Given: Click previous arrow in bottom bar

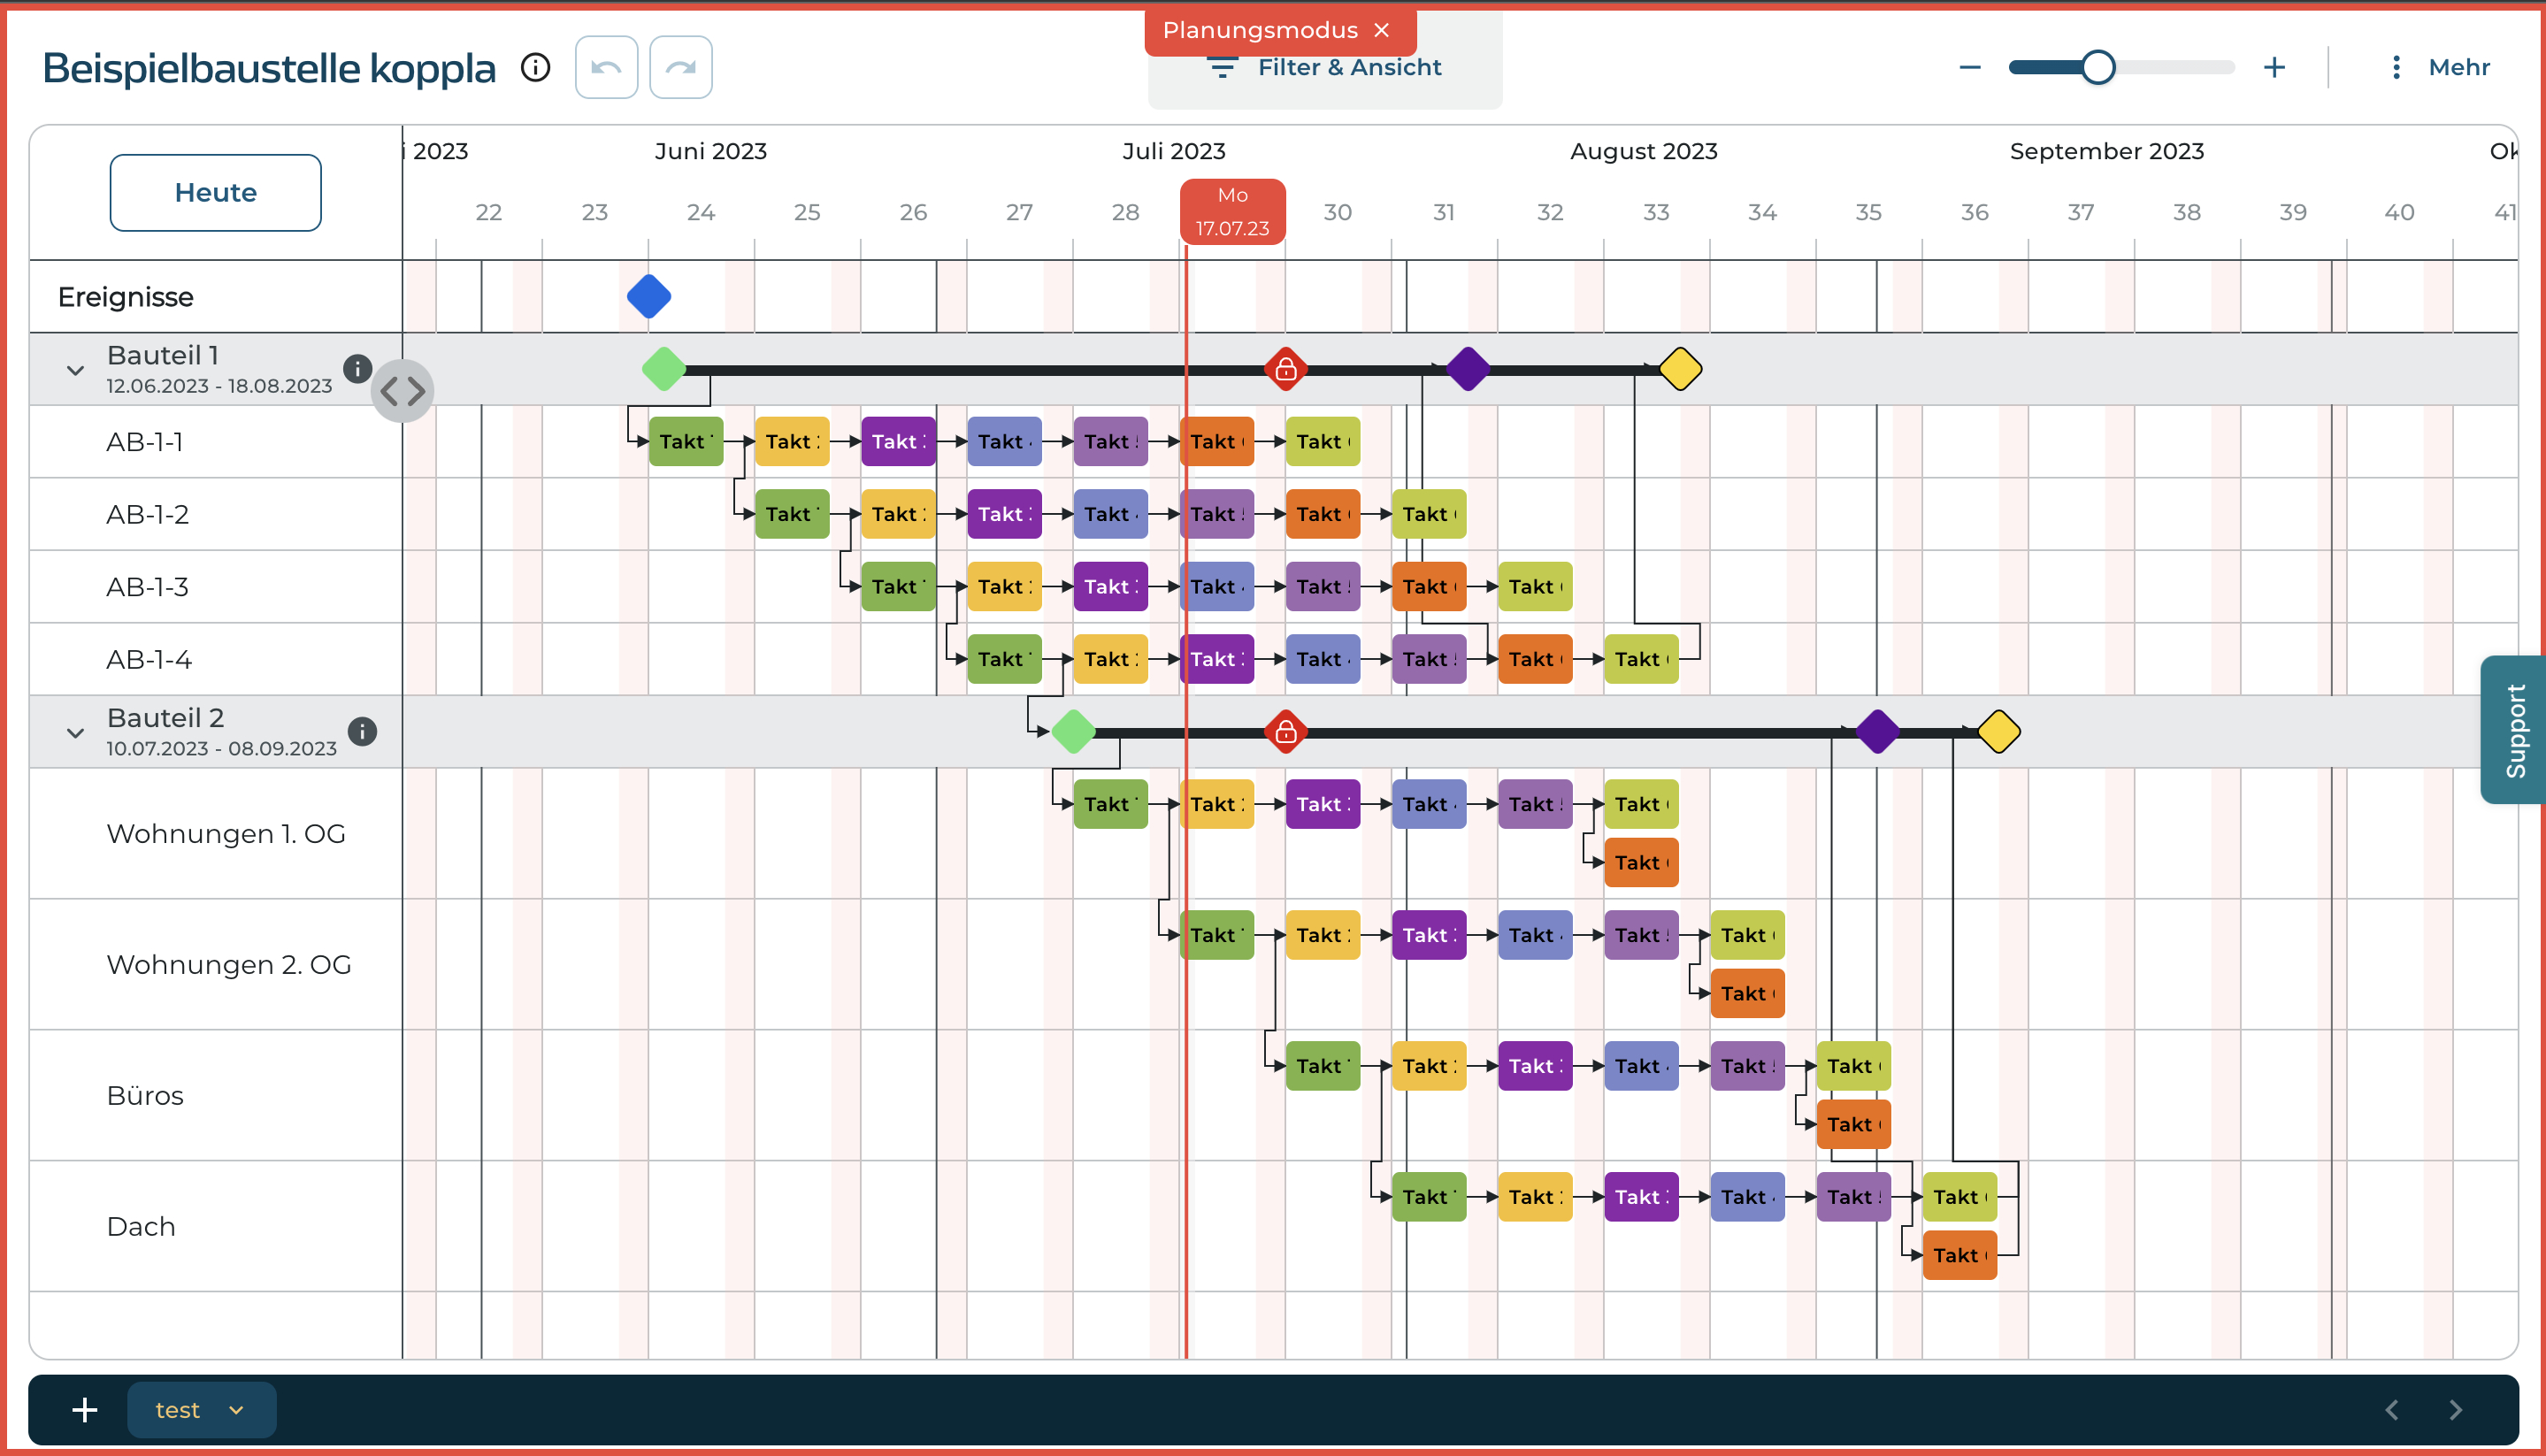Looking at the screenshot, I should pyautogui.click(x=2391, y=1410).
